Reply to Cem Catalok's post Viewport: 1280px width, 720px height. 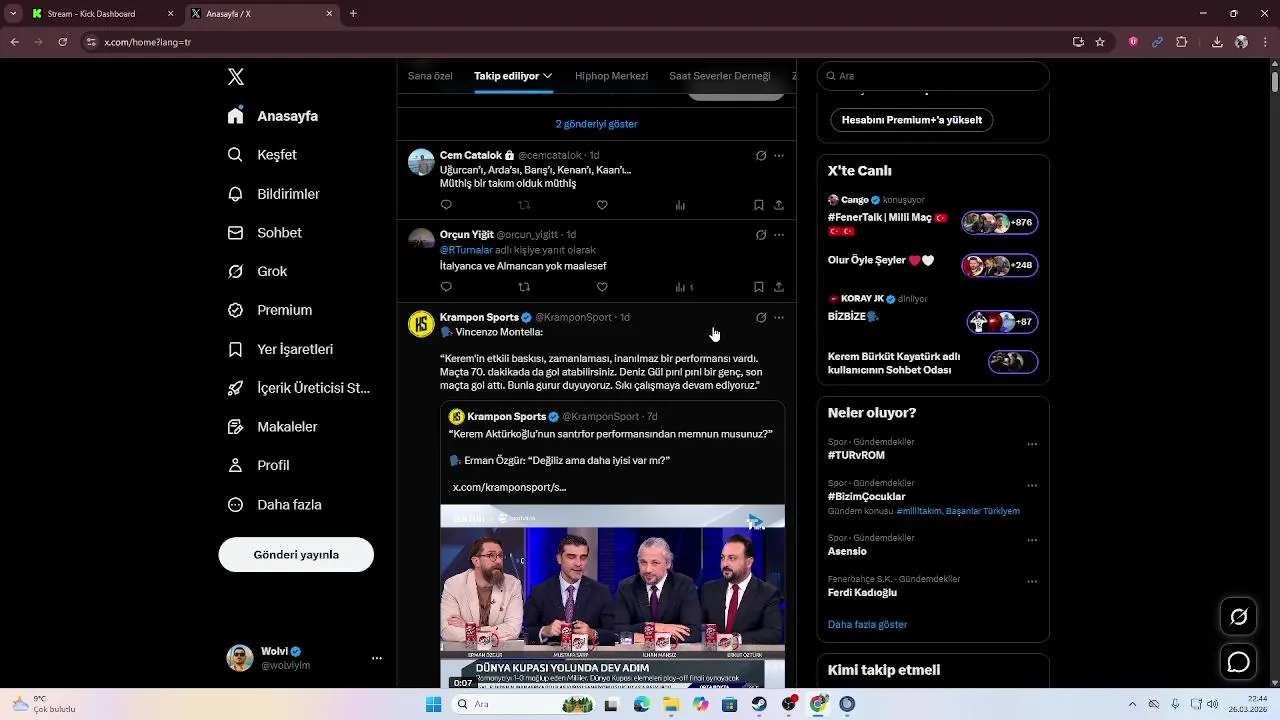click(x=446, y=205)
